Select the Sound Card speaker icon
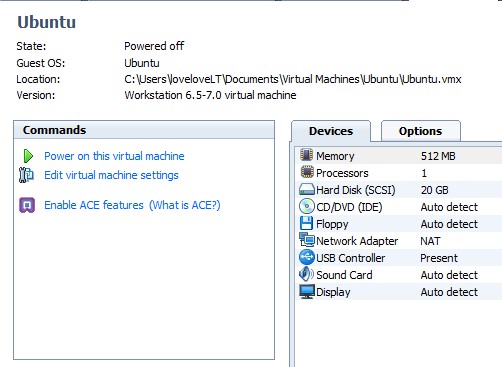This screenshot has height=367, width=502. tap(306, 274)
